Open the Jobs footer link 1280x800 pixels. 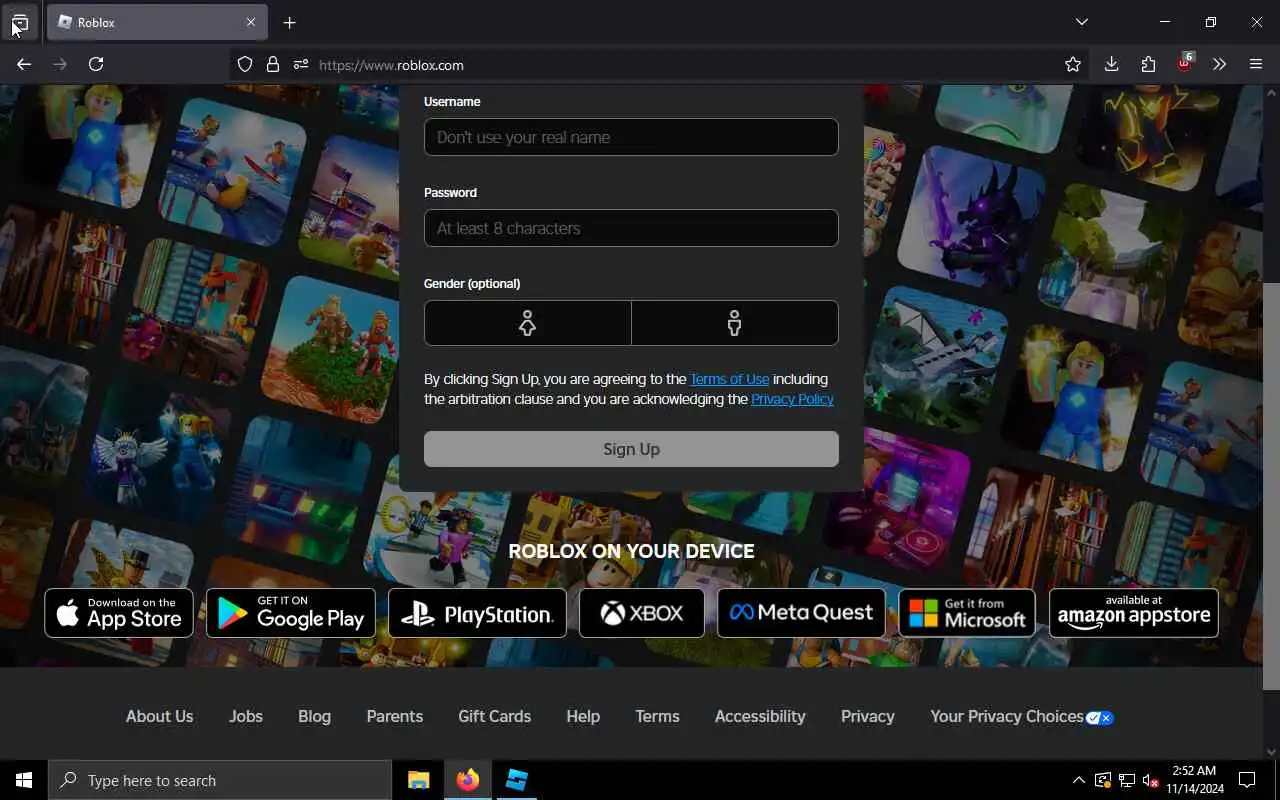click(x=245, y=716)
